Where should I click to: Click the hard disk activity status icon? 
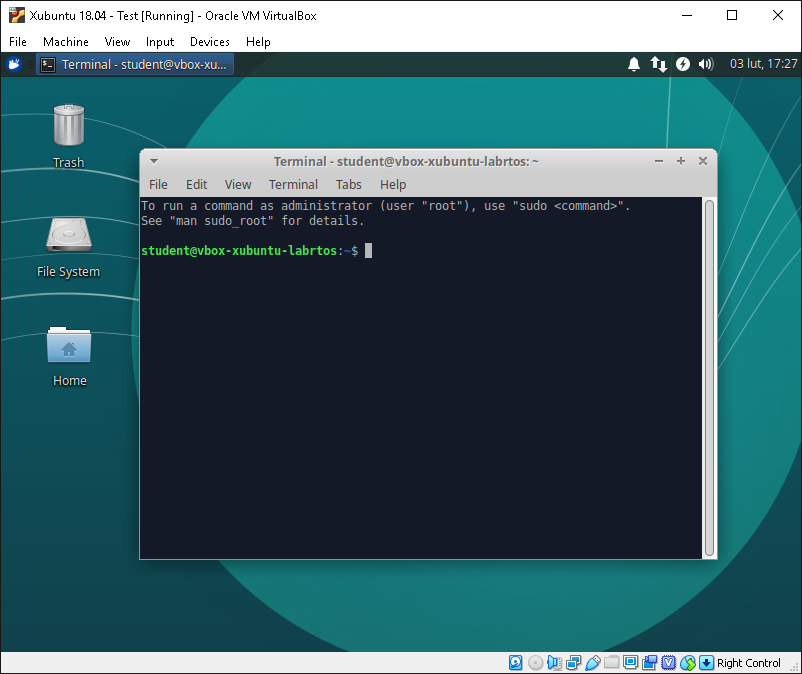click(516, 663)
